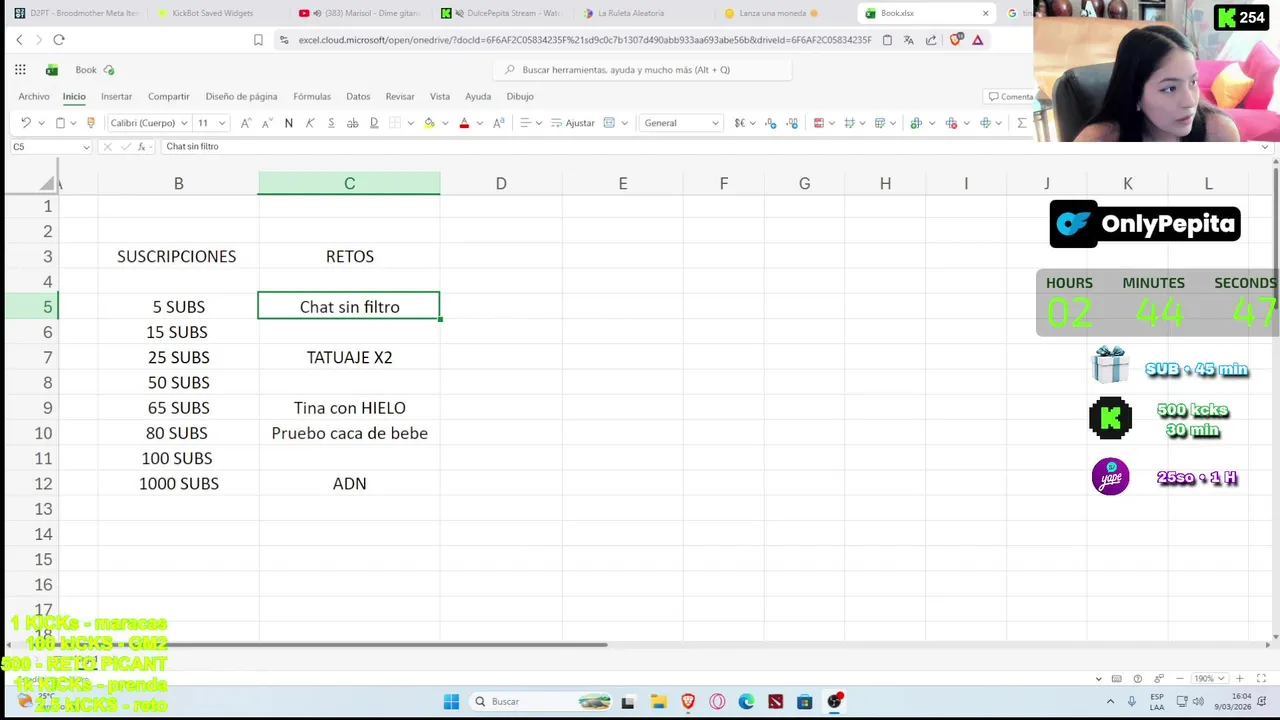
Task: Click the fx insert function button
Action: coord(142,147)
